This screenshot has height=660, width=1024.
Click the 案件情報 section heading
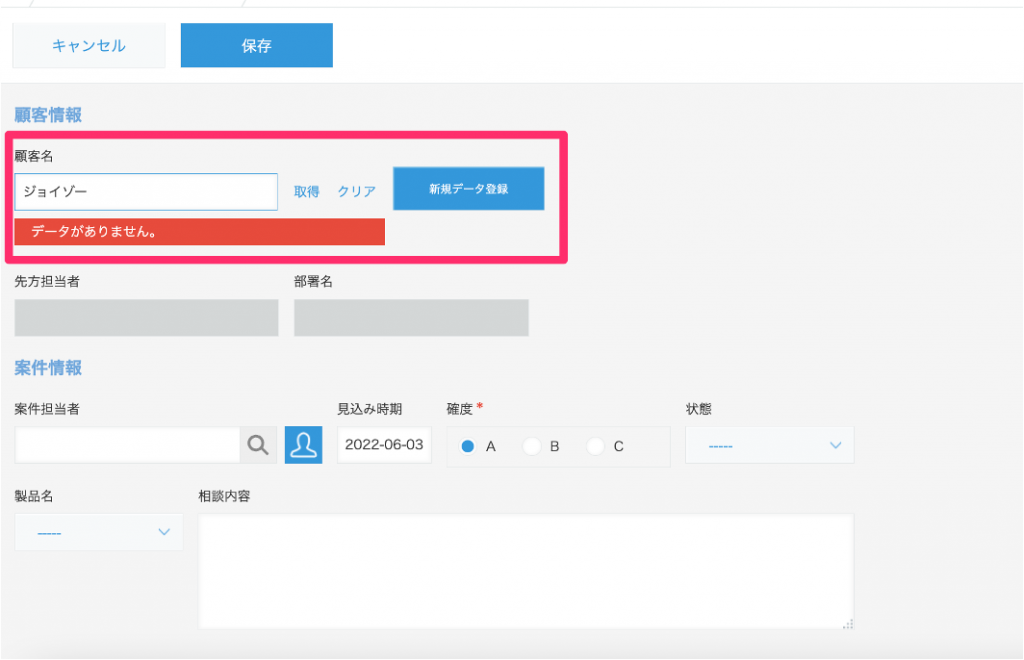[48, 368]
